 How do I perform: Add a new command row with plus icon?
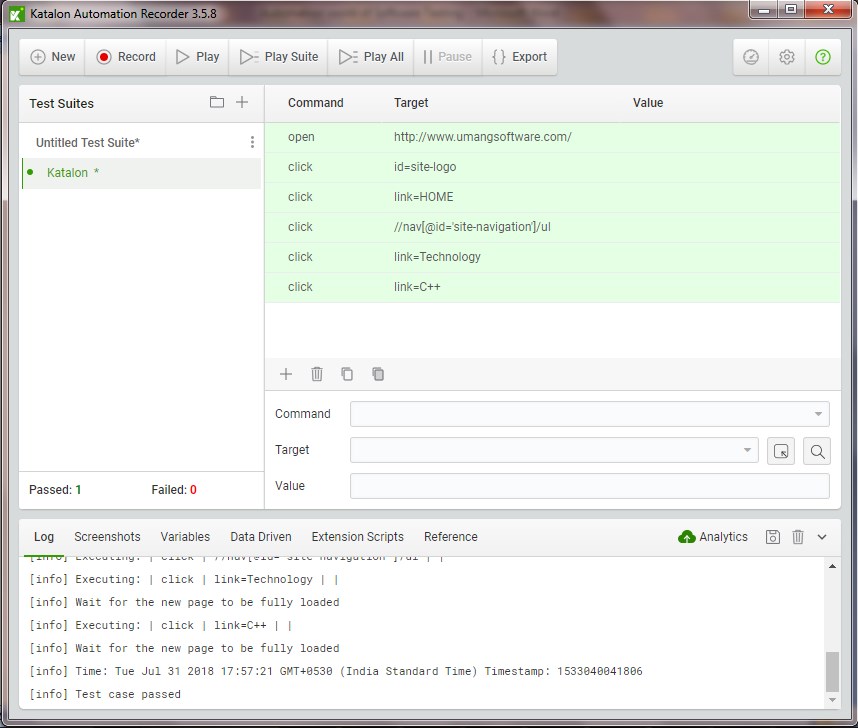tap(286, 374)
